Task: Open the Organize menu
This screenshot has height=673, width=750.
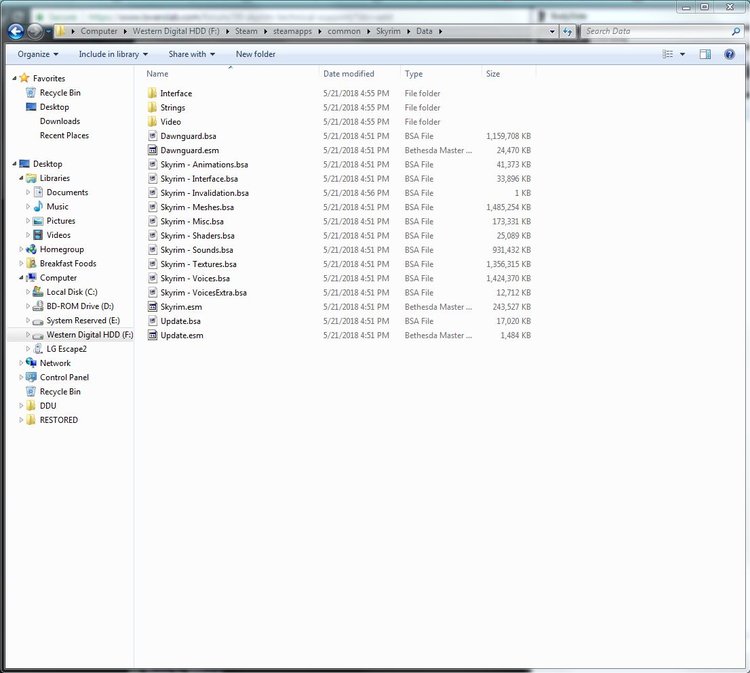Action: click(x=38, y=54)
